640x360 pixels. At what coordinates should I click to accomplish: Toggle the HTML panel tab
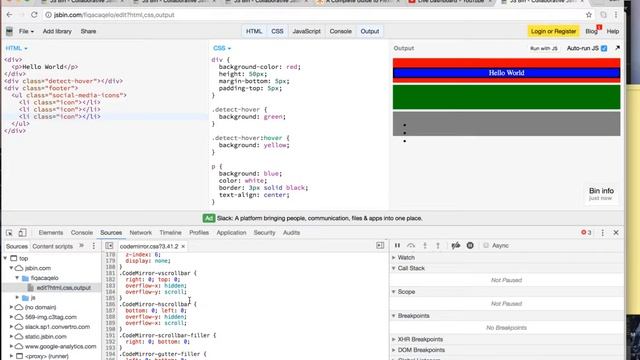click(254, 31)
